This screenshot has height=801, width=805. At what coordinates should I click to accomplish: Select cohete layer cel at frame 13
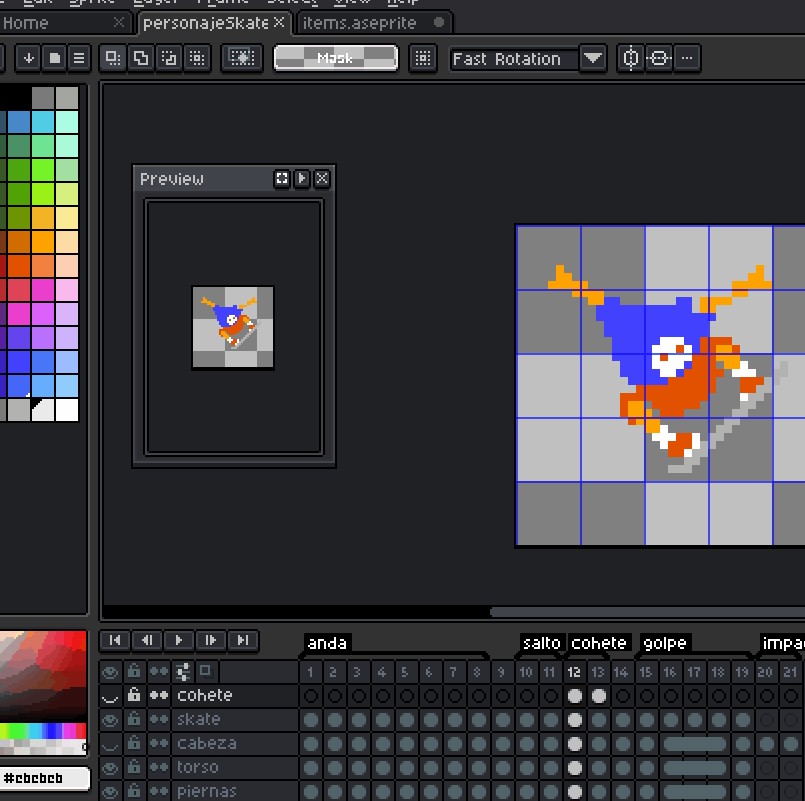click(599, 696)
